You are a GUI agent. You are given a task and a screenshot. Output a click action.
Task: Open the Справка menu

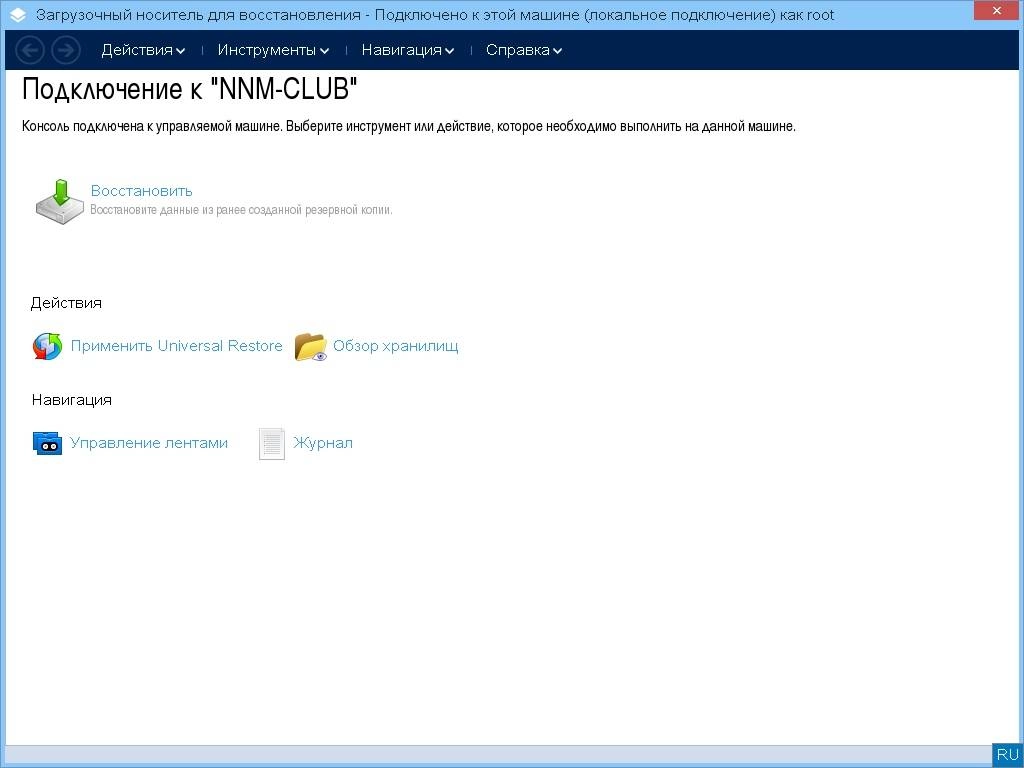524,50
